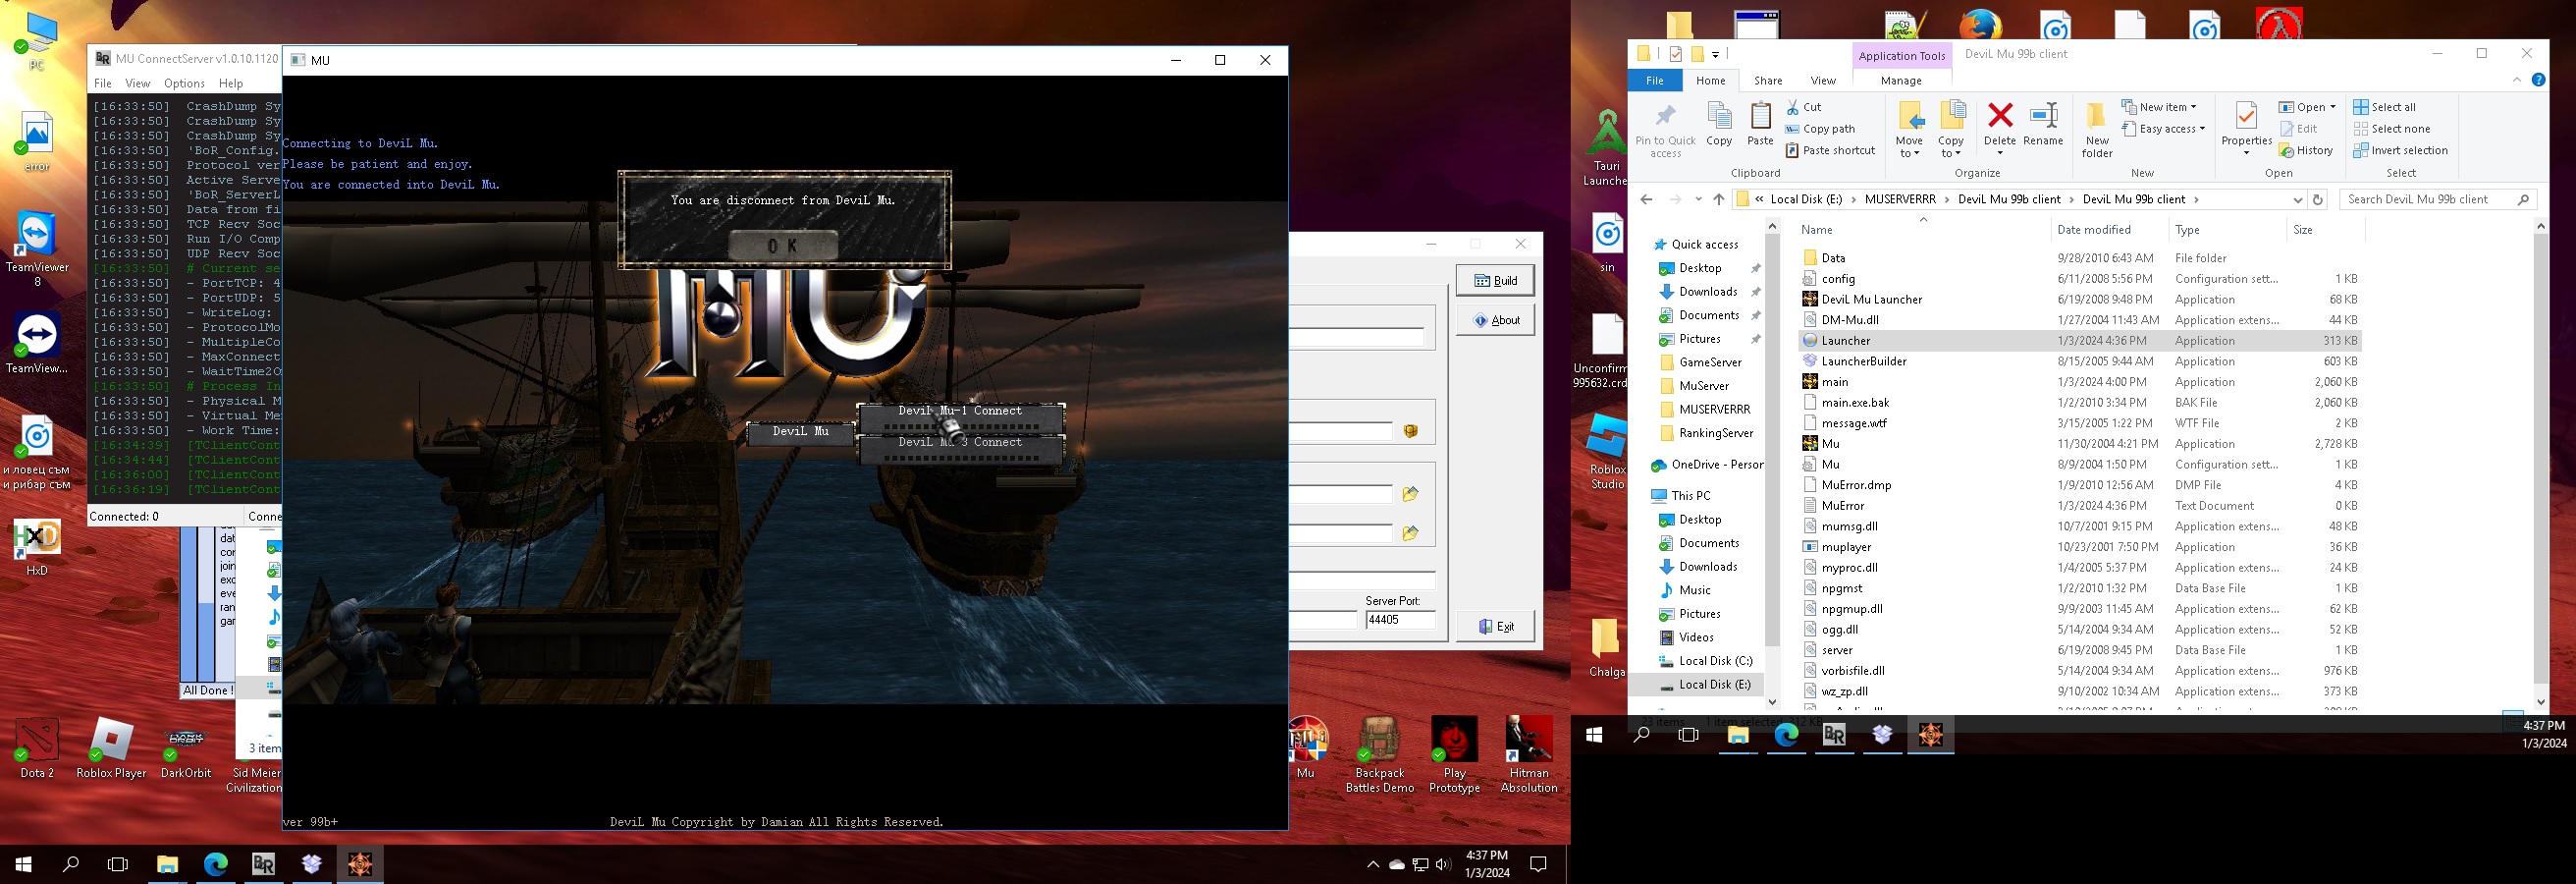The image size is (2576, 884).
Task: Select the Play Prototype desktop shortcut
Action: [1454, 755]
